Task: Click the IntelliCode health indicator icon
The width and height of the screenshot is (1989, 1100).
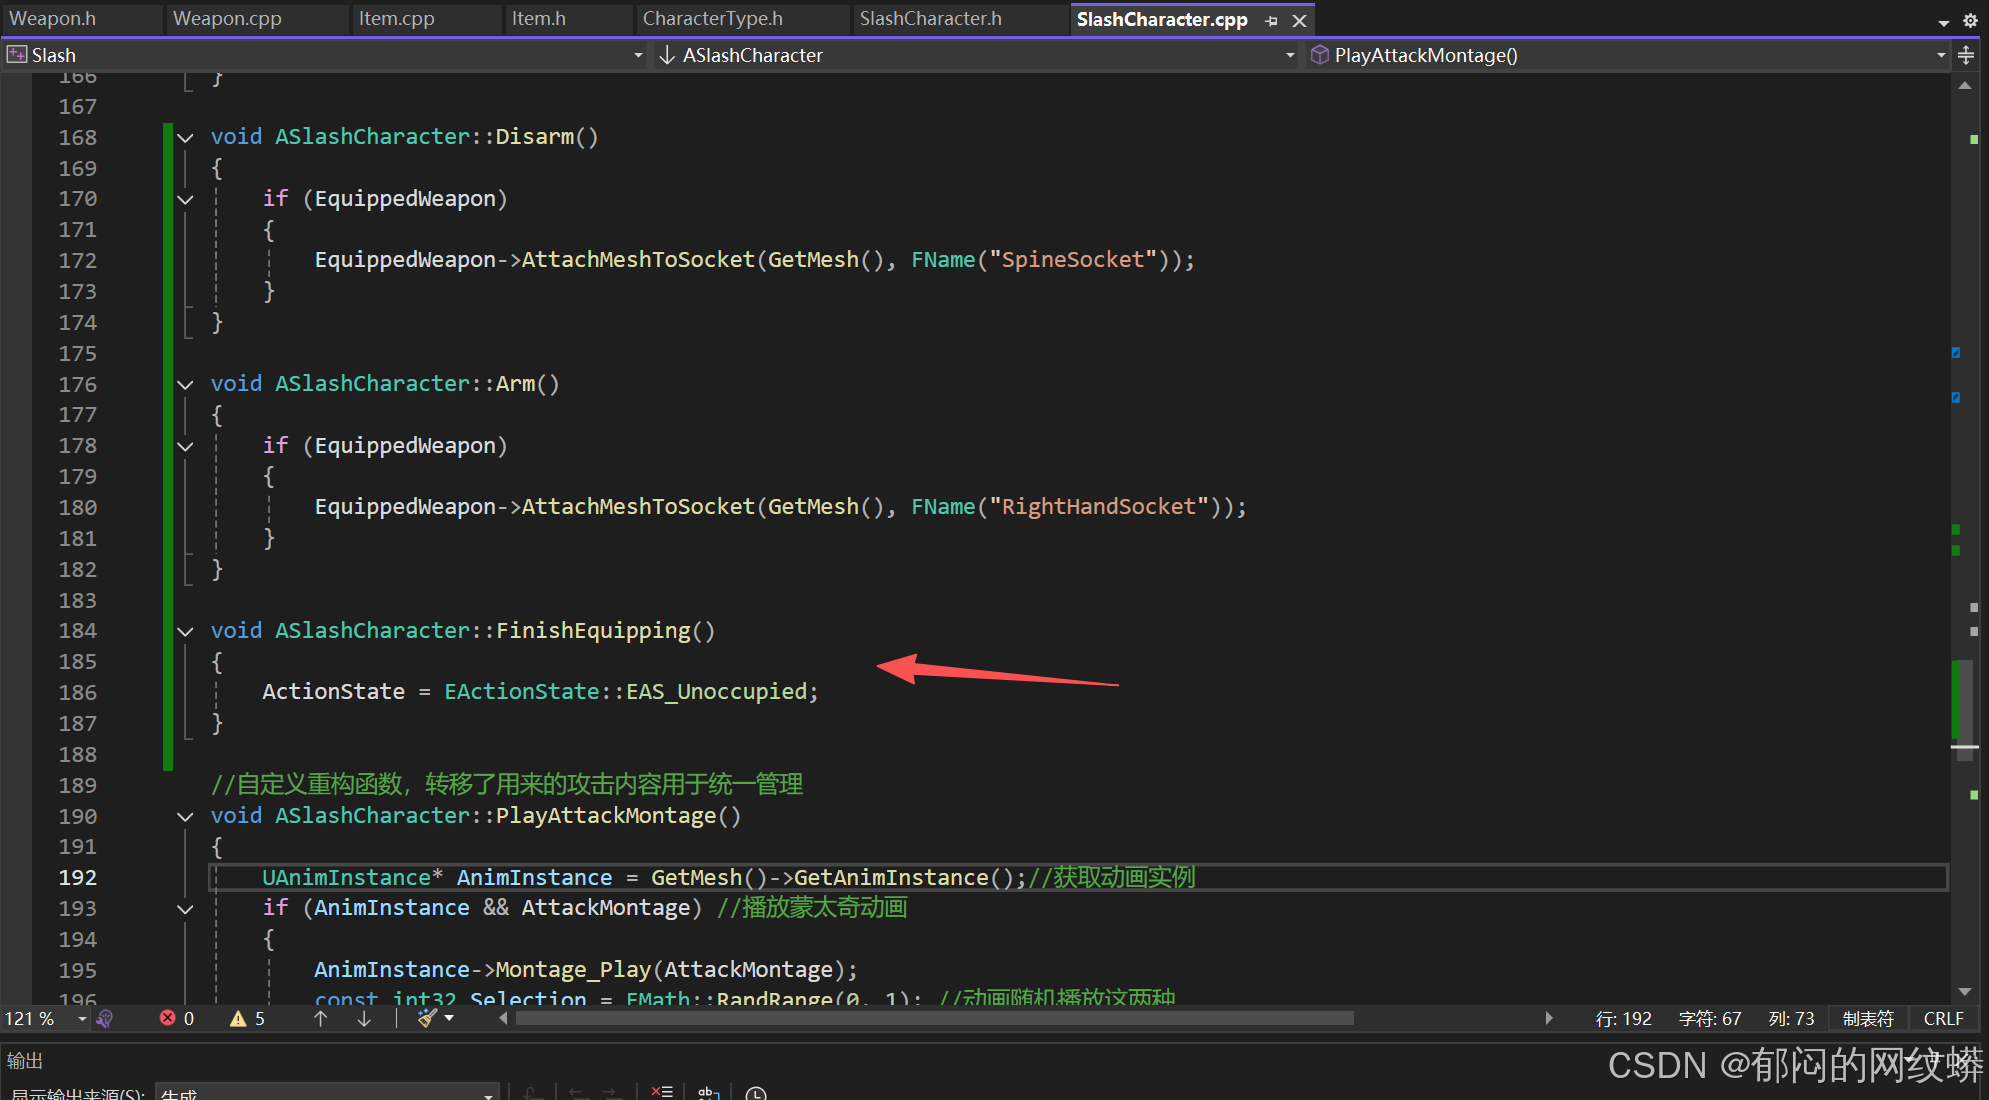Action: click(105, 1018)
